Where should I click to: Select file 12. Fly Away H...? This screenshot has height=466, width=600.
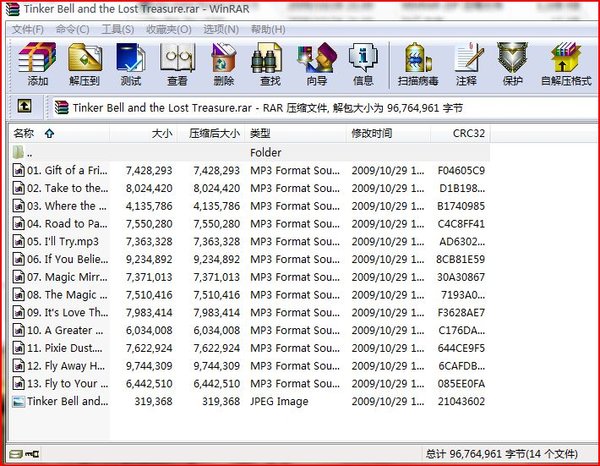pos(66,366)
